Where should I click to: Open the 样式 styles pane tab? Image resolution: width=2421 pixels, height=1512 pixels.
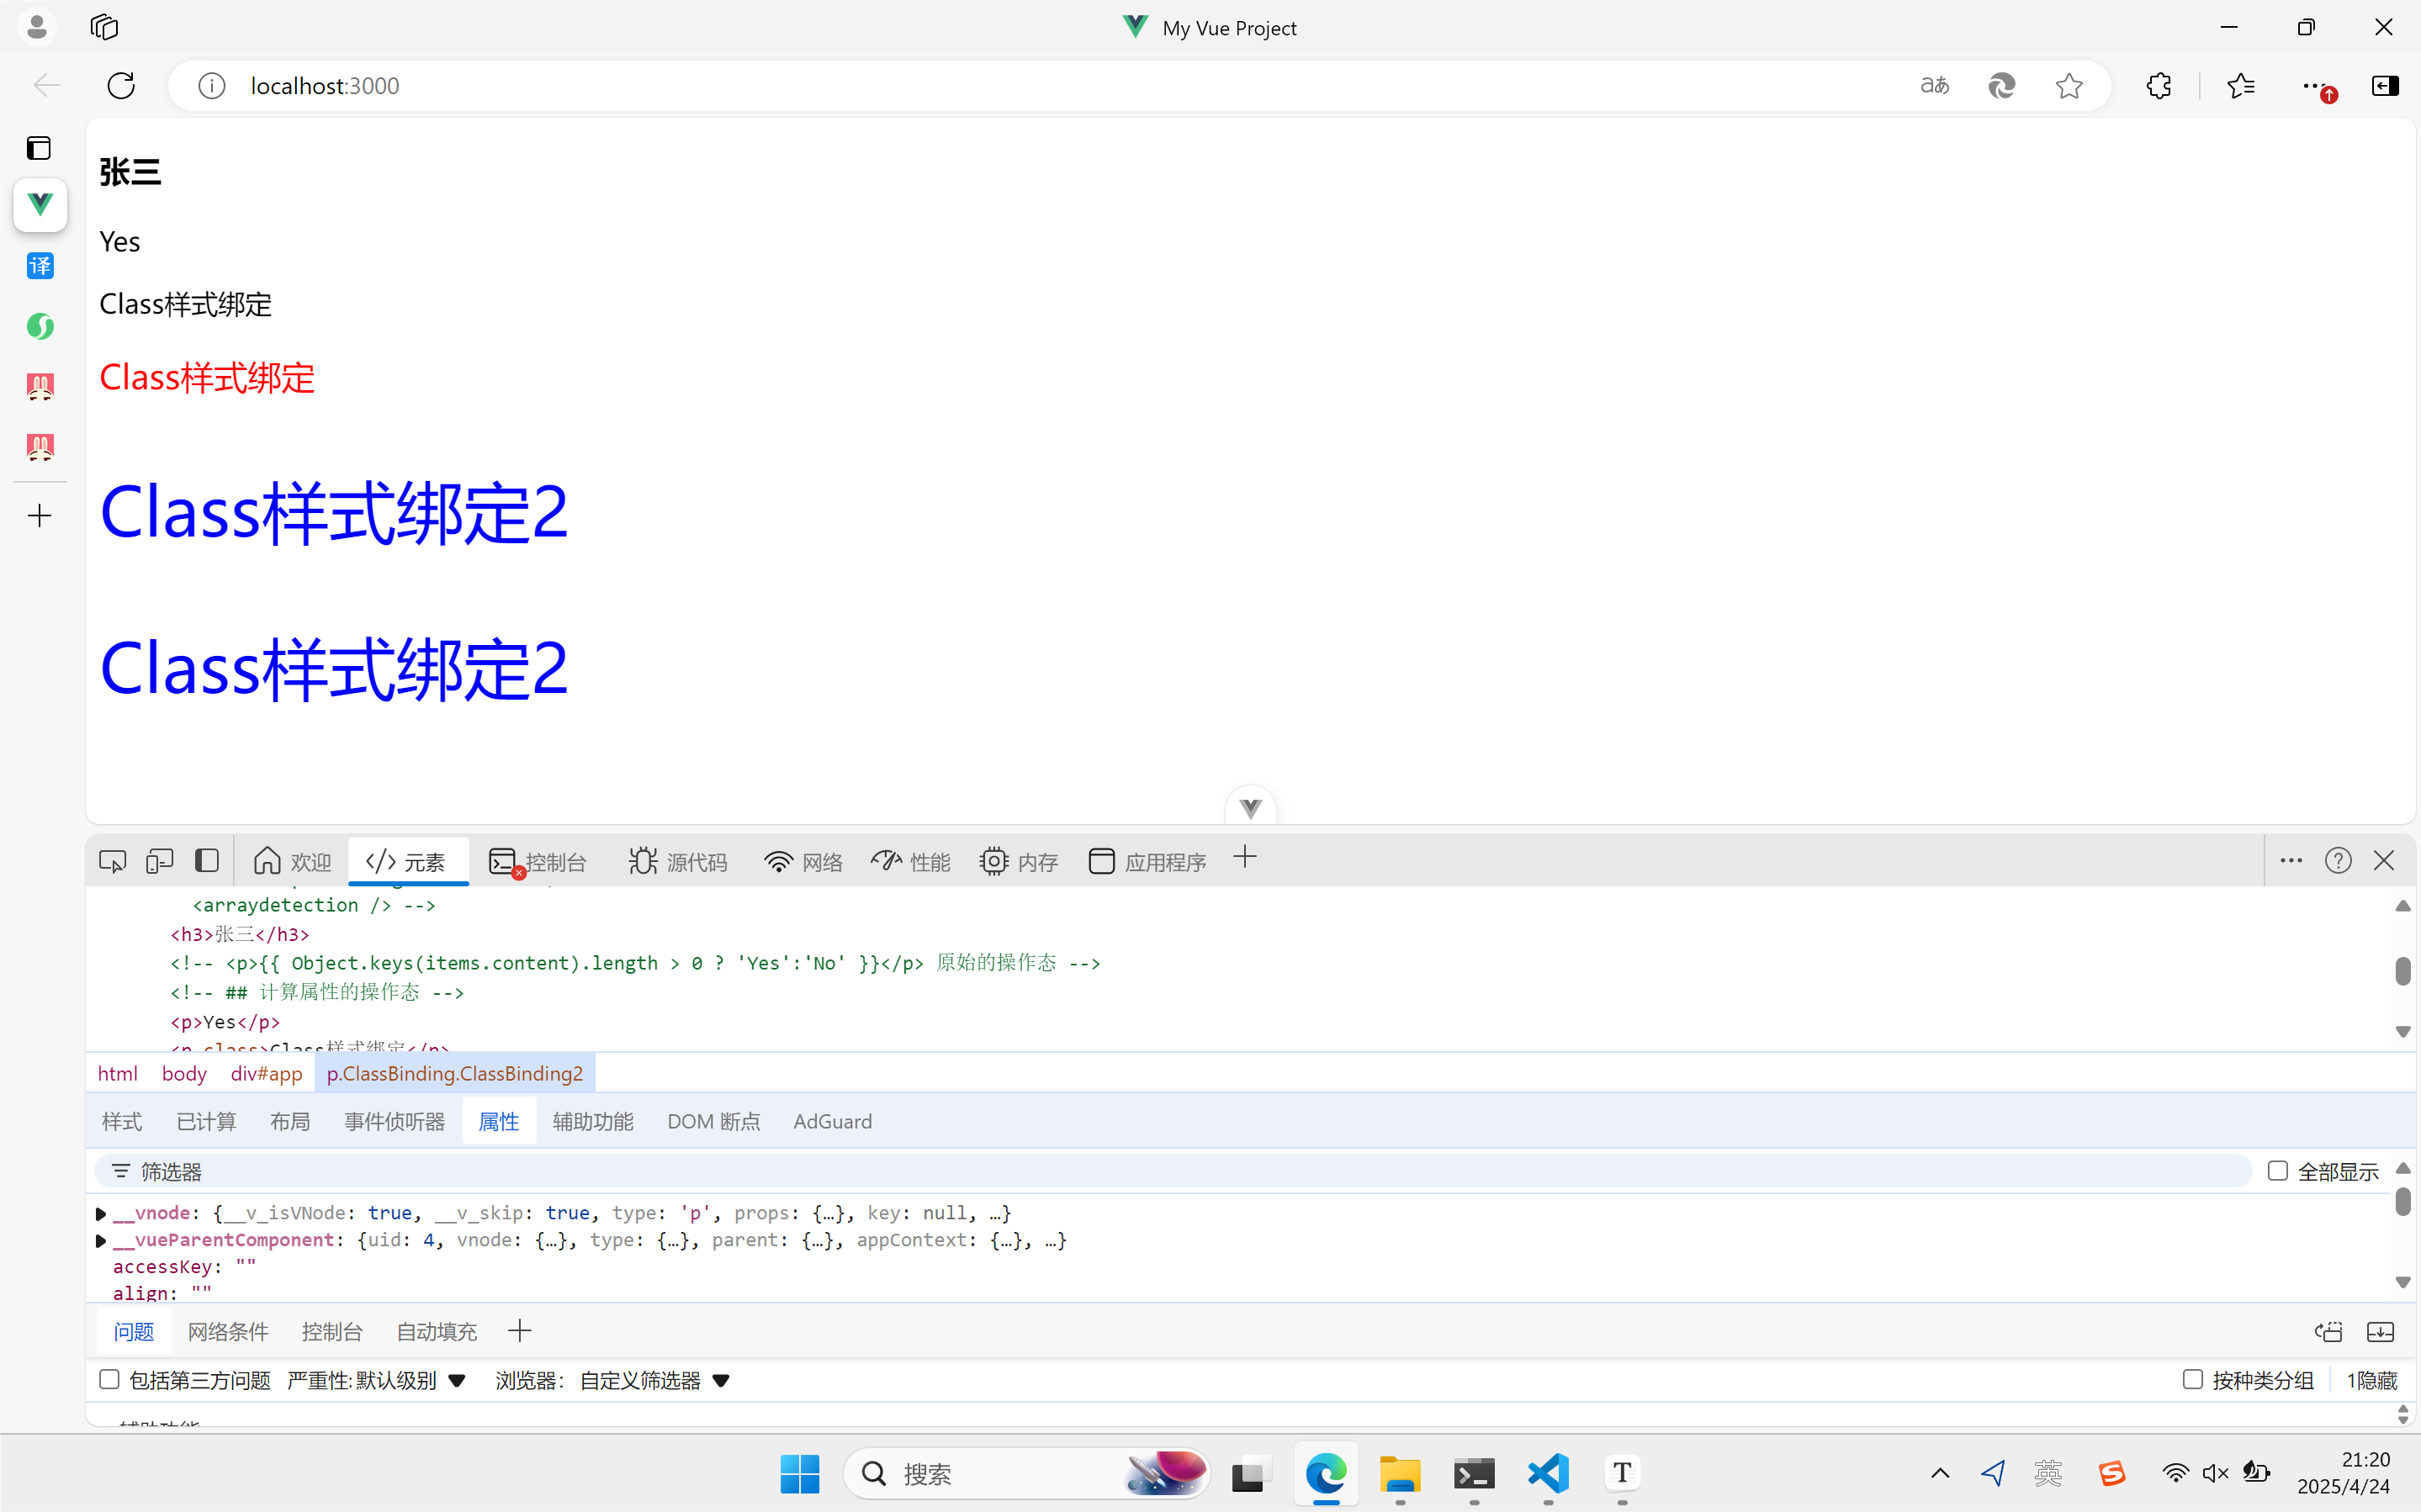(122, 1122)
